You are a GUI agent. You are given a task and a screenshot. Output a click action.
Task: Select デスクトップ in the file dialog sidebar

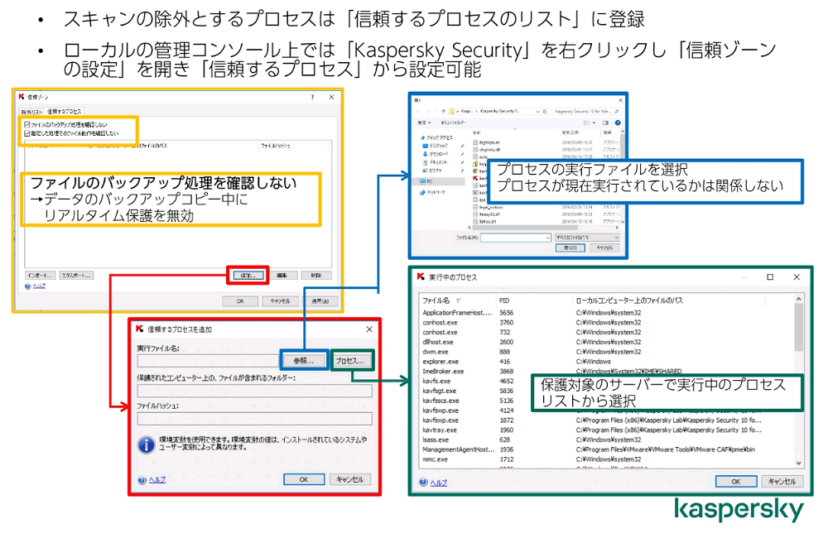435,146
